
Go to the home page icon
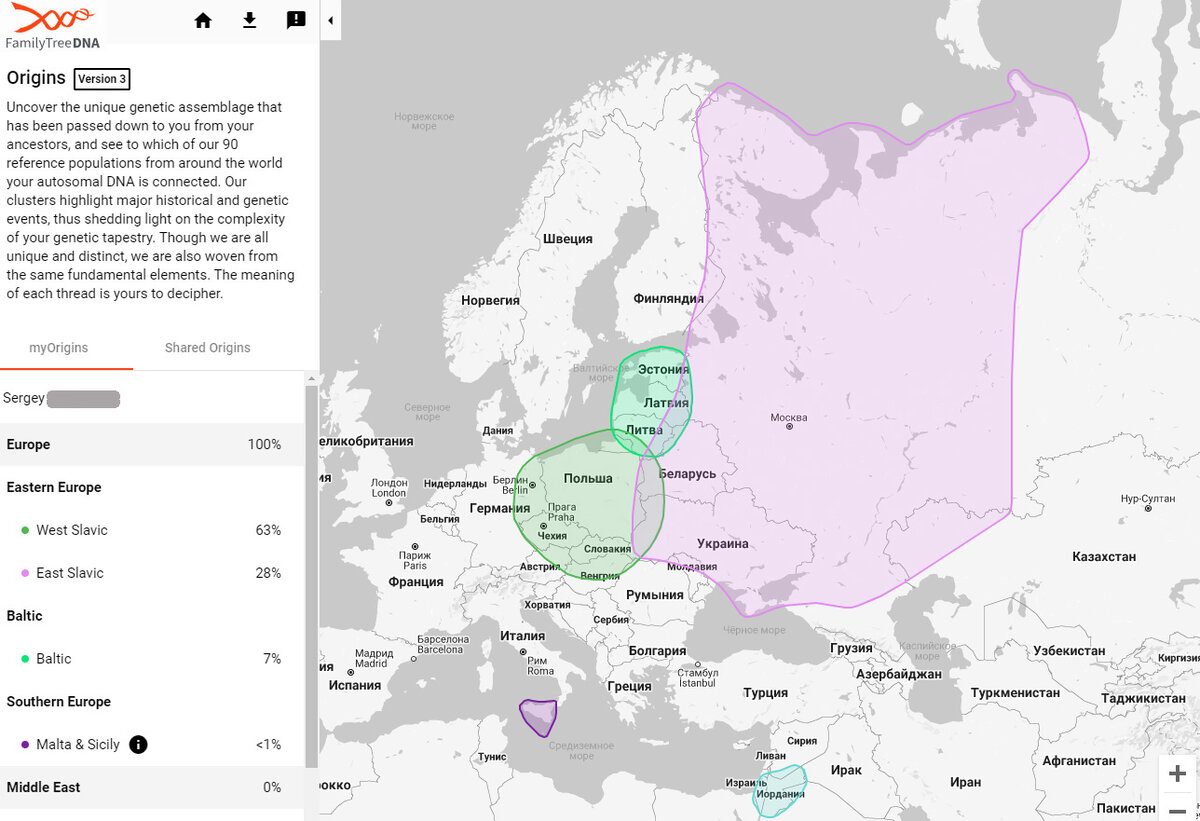click(x=203, y=20)
